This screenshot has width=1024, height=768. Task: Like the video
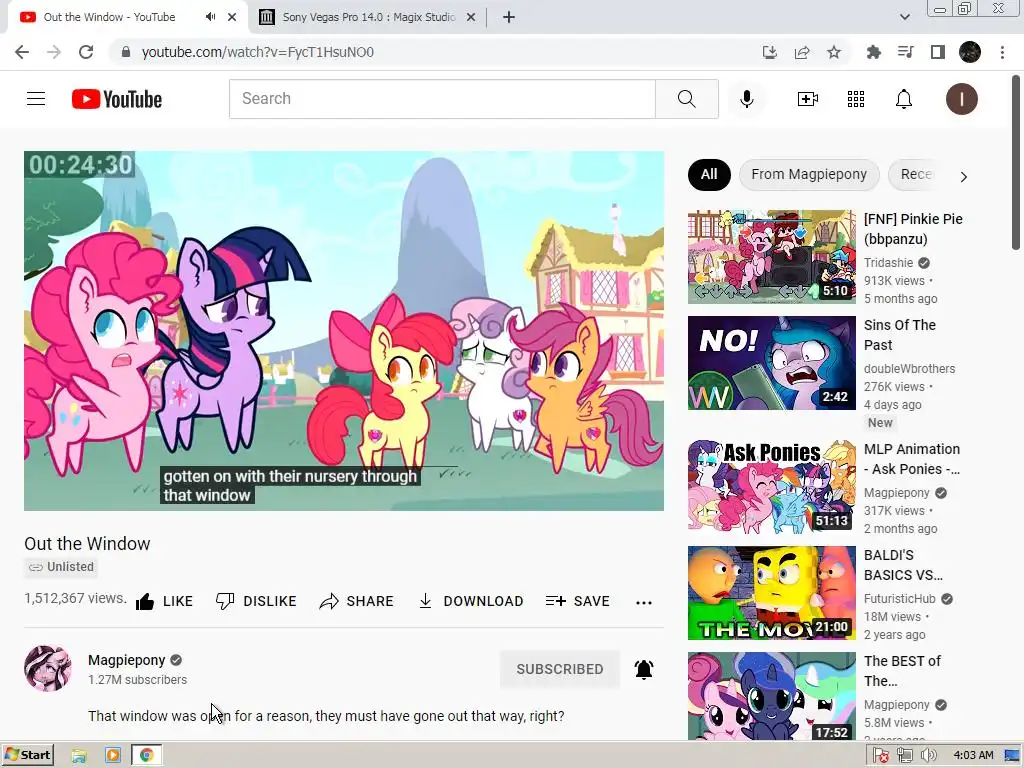[x=164, y=601]
